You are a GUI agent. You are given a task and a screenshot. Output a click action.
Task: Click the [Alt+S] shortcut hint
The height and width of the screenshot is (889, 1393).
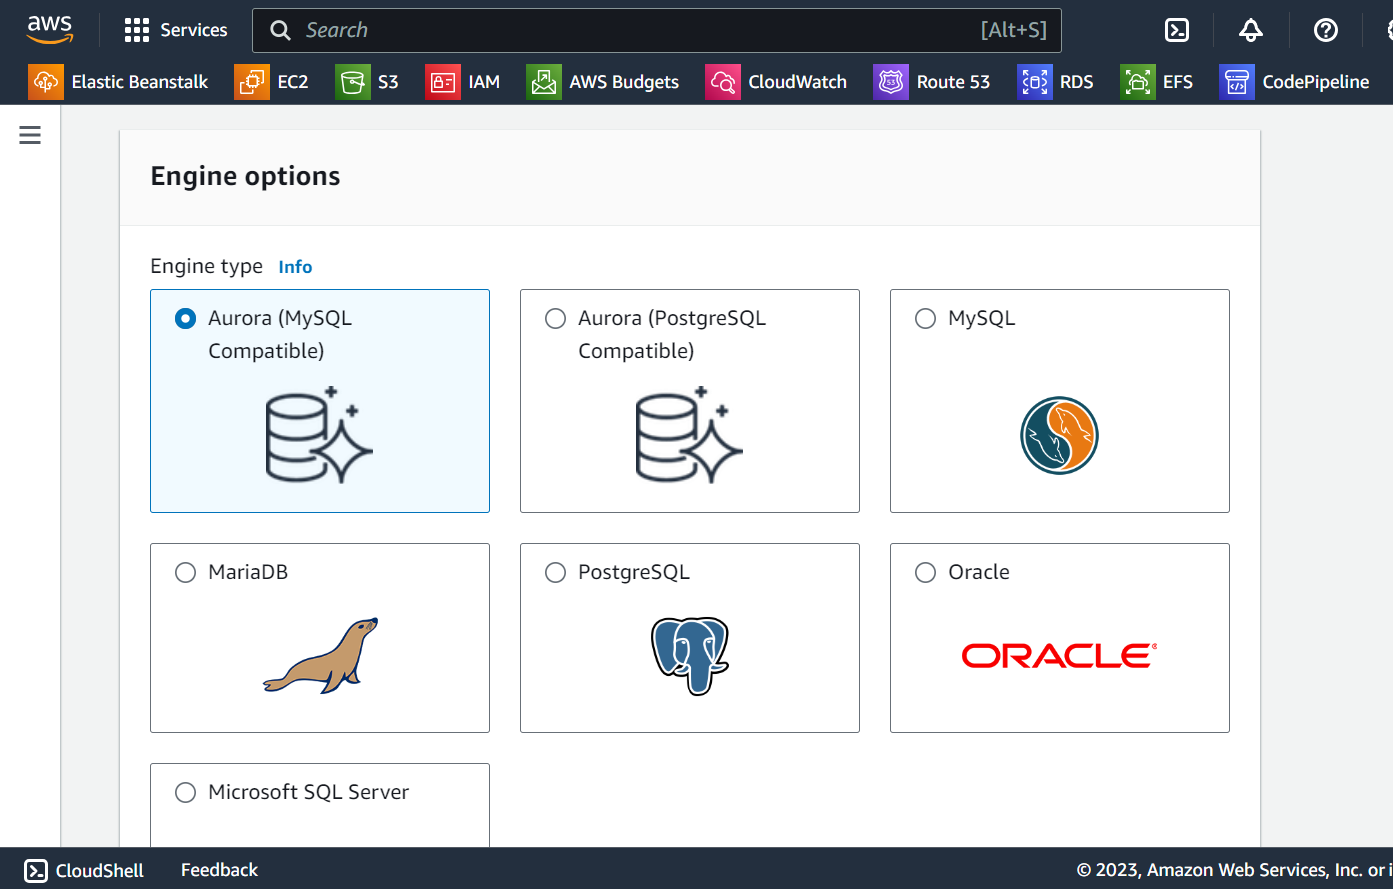[1014, 30]
